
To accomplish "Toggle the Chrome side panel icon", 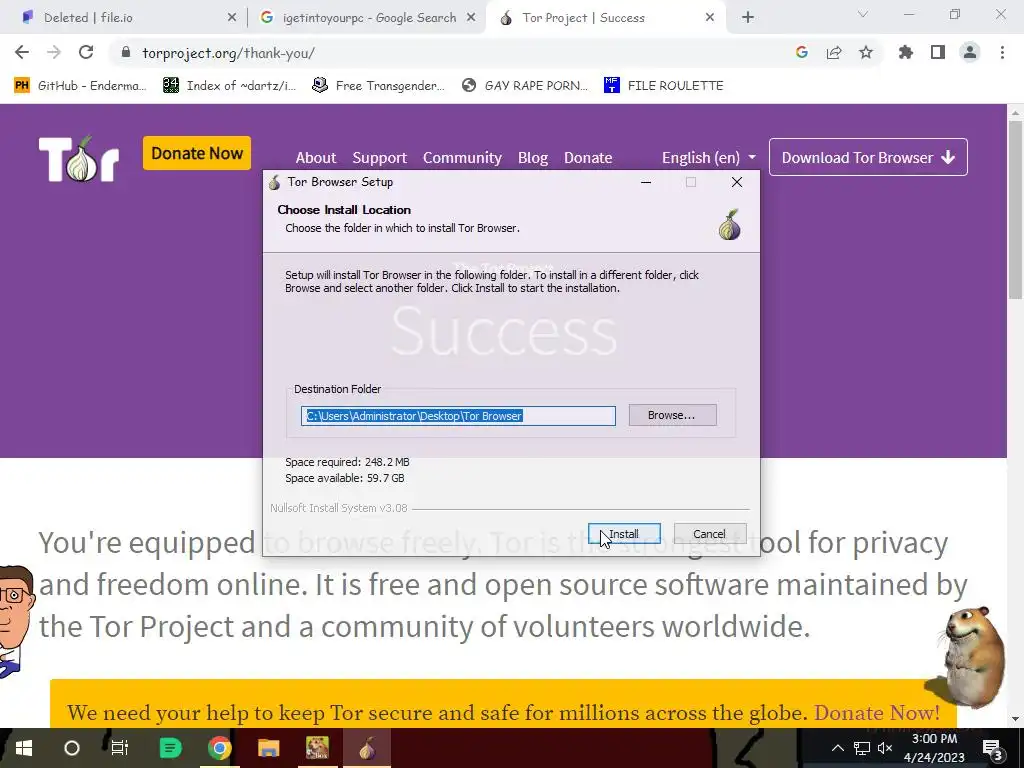I will pos(938,53).
